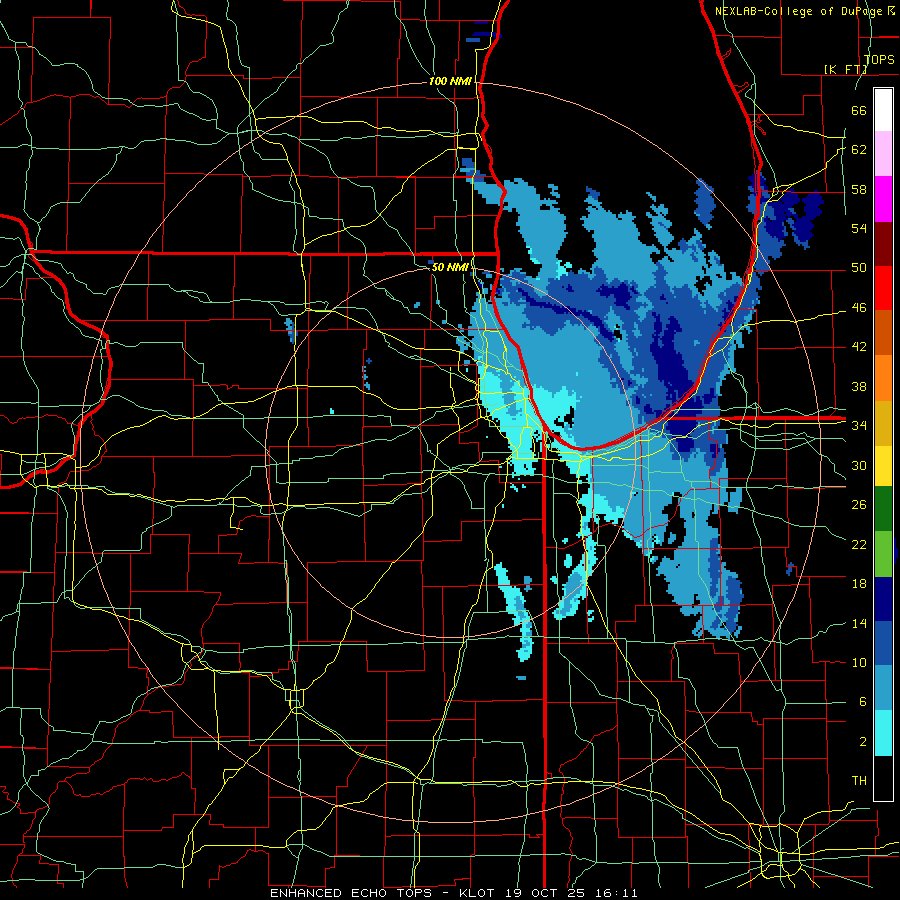Viewport: 900px width, 900px height.
Task: Click the cyan legend swatch
Action: (x=883, y=733)
